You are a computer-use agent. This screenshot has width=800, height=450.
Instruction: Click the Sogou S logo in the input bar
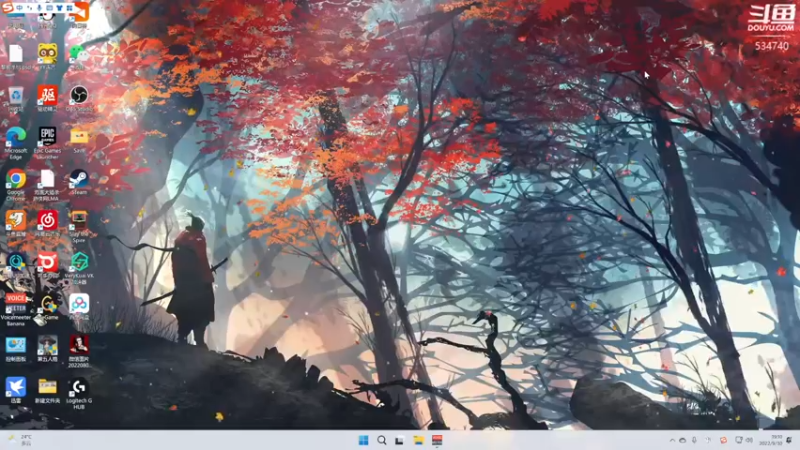(7, 7)
